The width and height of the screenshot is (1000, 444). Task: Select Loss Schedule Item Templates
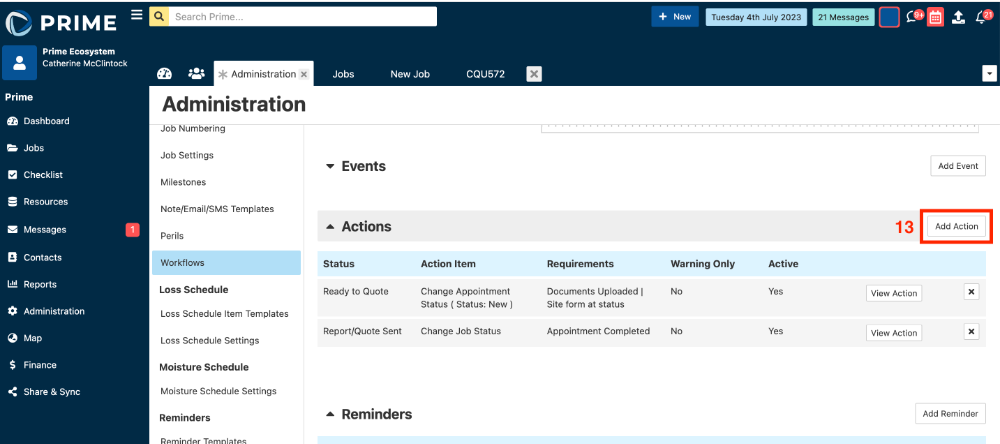point(224,314)
